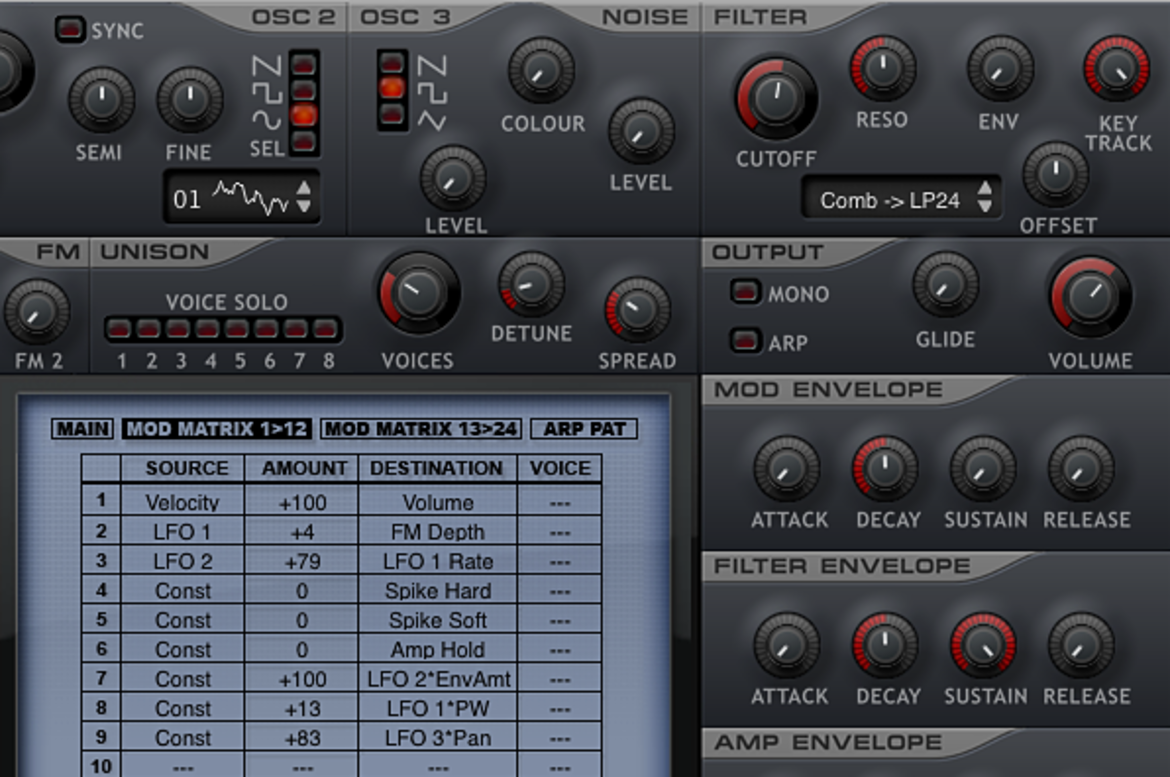Click the OSC 2 SEMI knob
This screenshot has width=1170, height=777.
coord(101,100)
